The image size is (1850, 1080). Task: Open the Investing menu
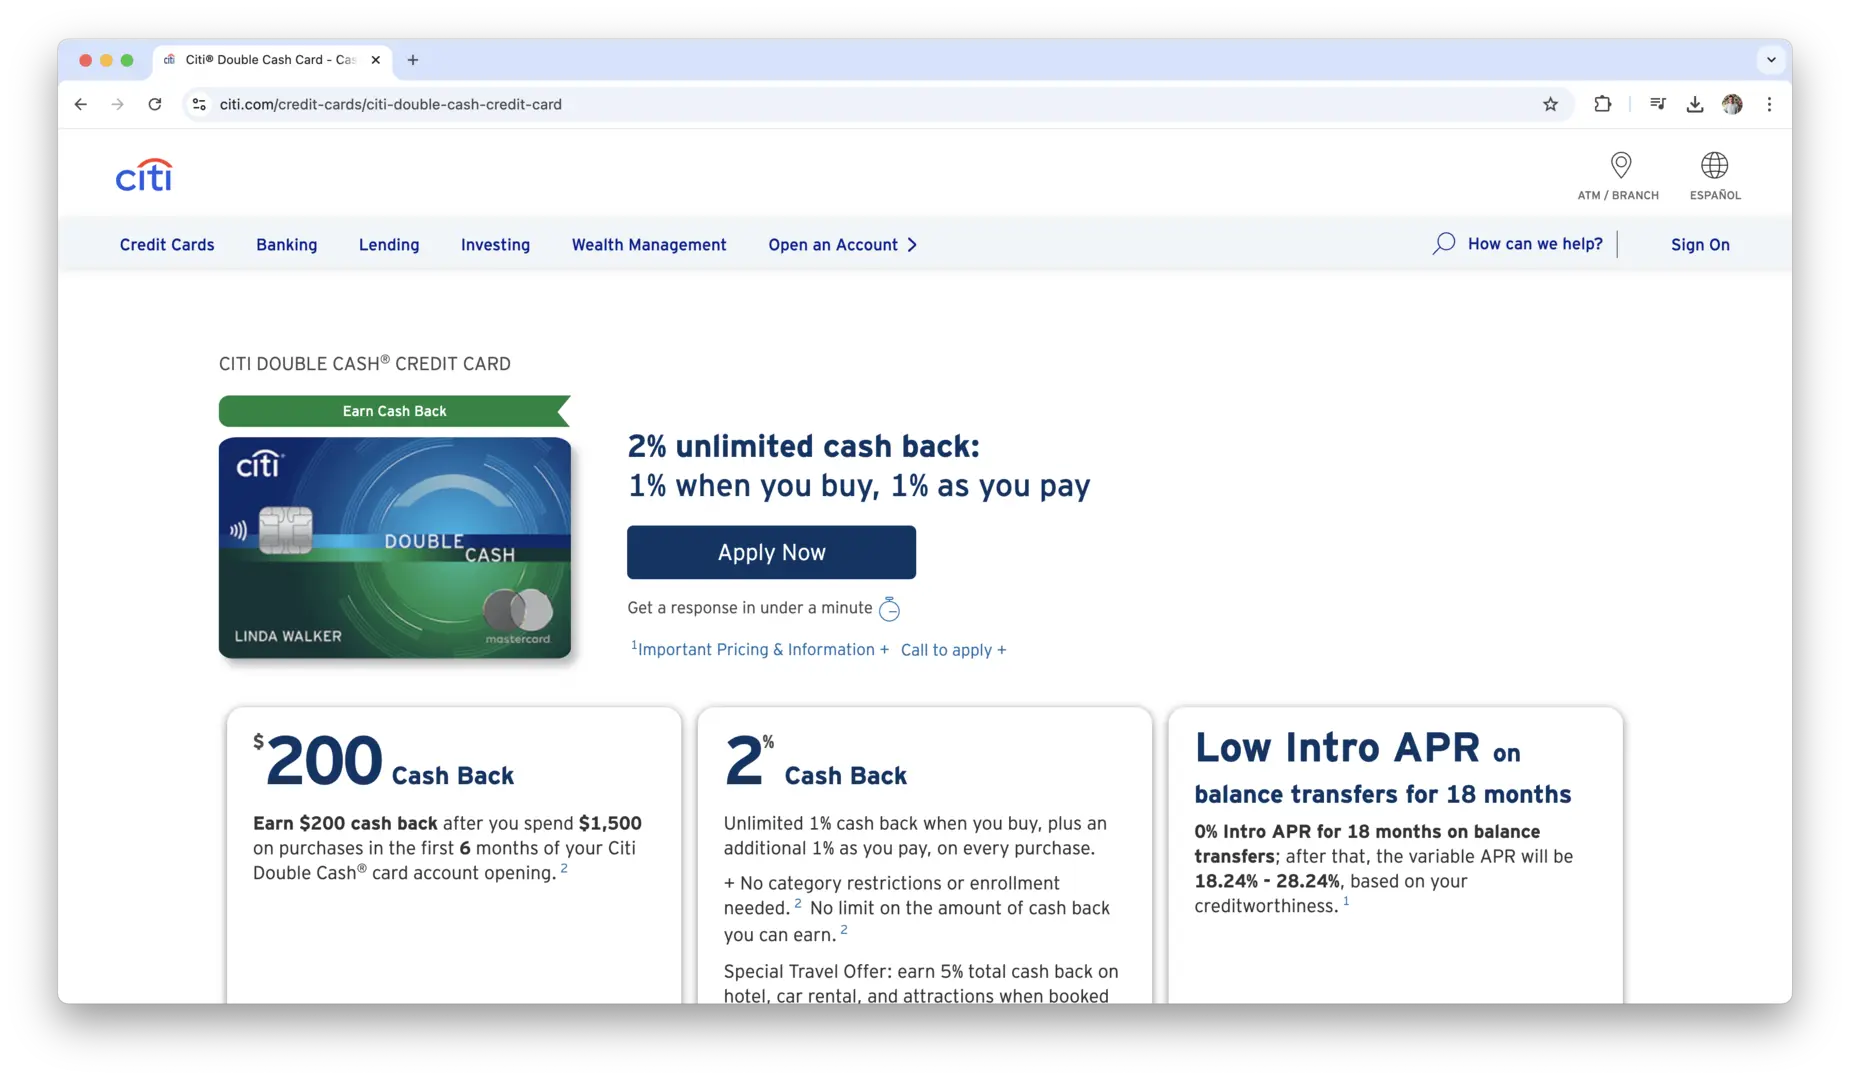click(x=495, y=245)
